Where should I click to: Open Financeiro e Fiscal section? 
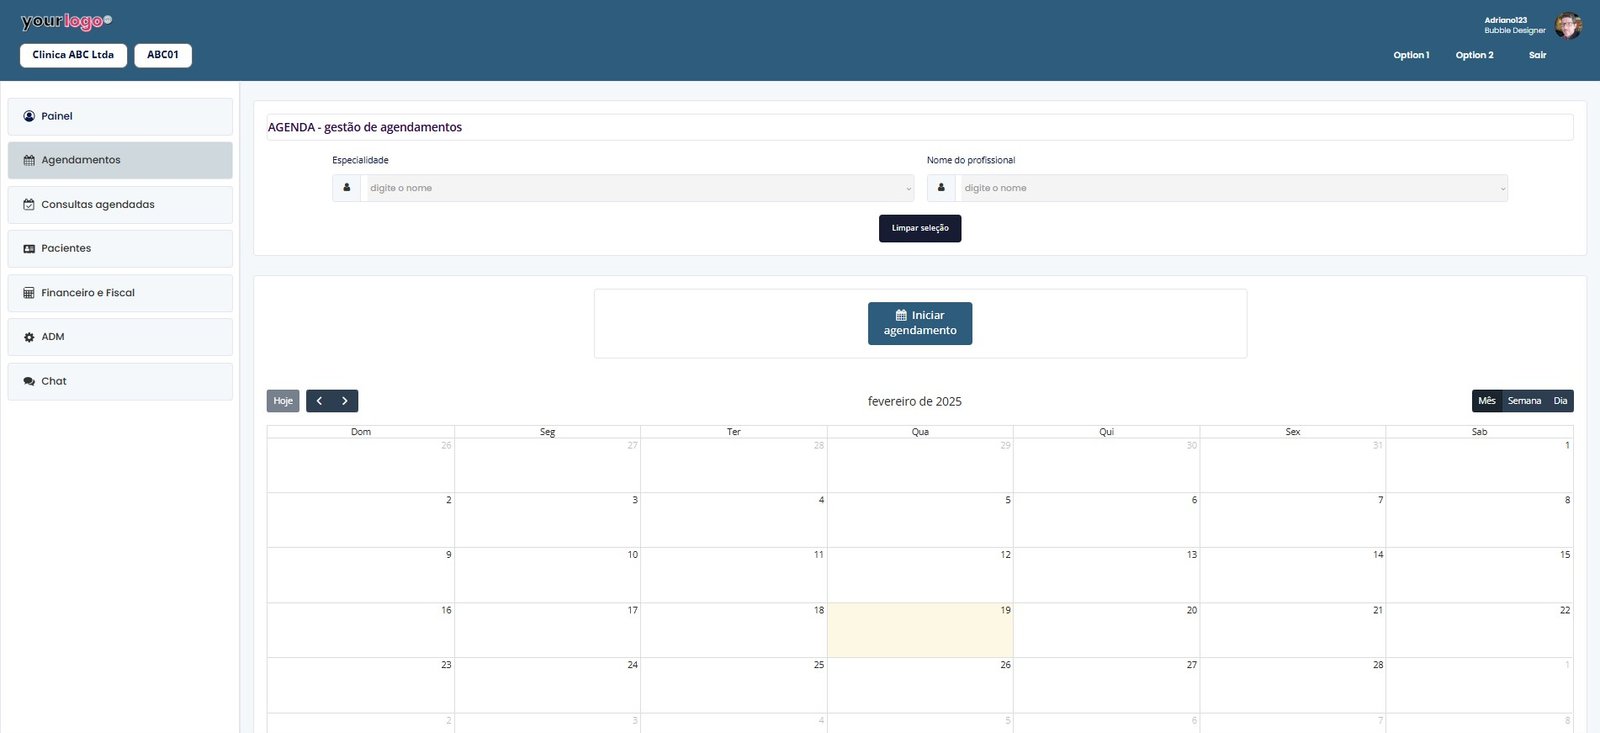[x=120, y=293]
